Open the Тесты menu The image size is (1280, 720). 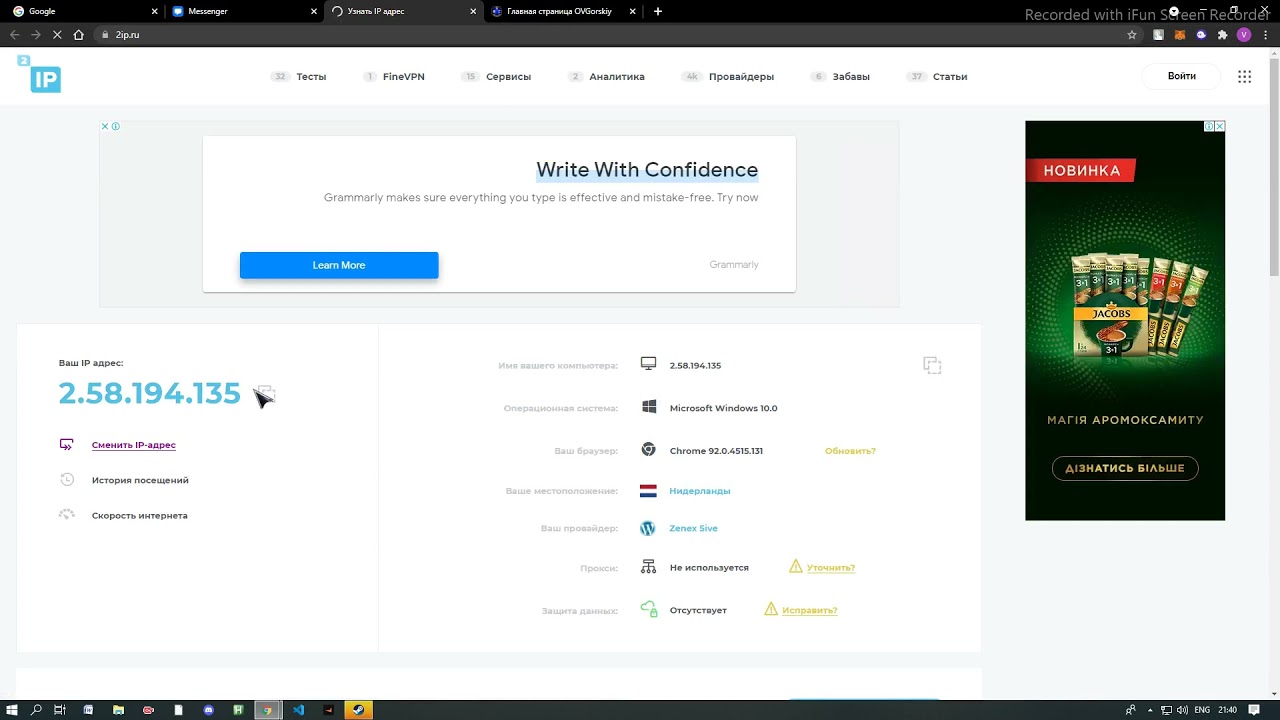point(311,76)
